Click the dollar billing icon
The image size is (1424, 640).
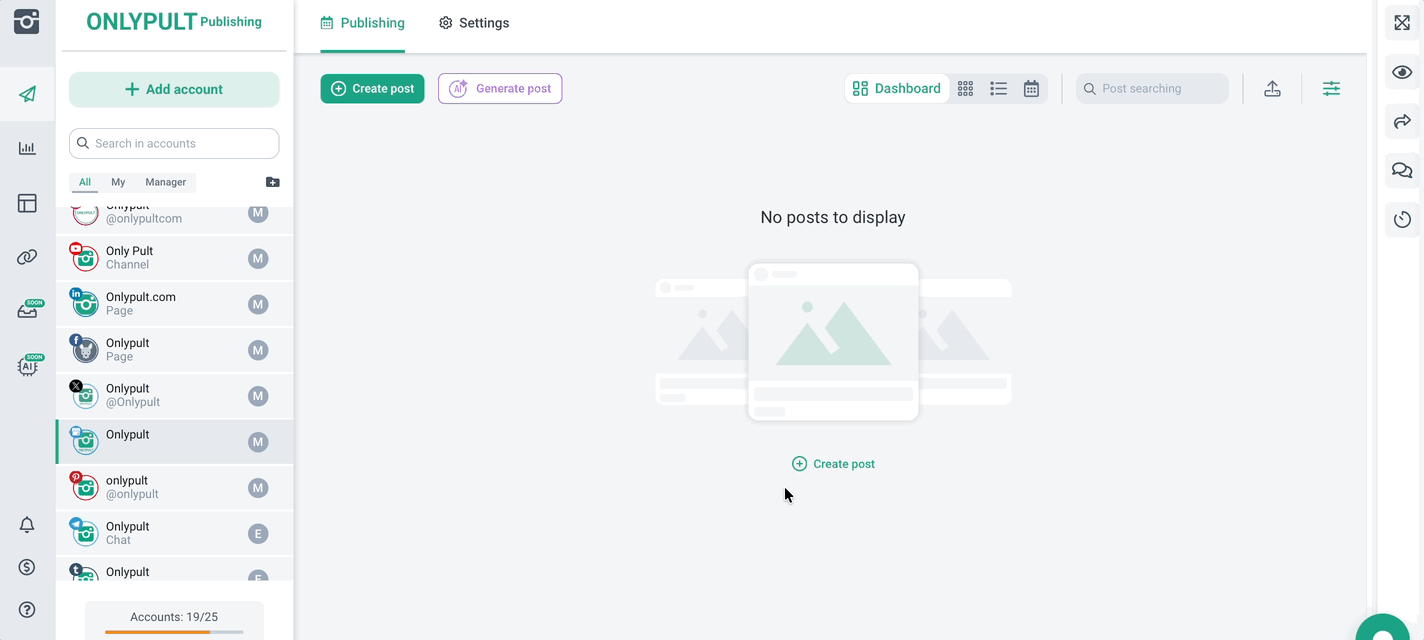pos(27,567)
